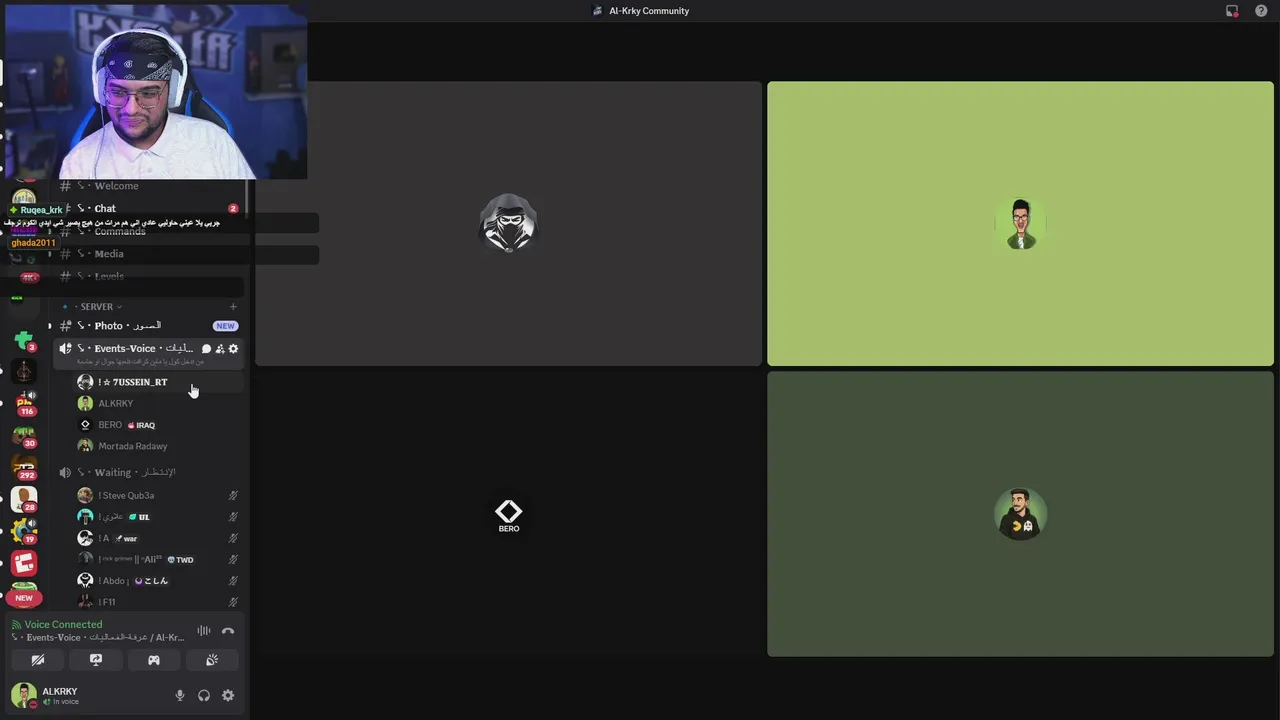The width and height of the screenshot is (1280, 720).
Task: Open the Photo channel
Action: point(149,326)
